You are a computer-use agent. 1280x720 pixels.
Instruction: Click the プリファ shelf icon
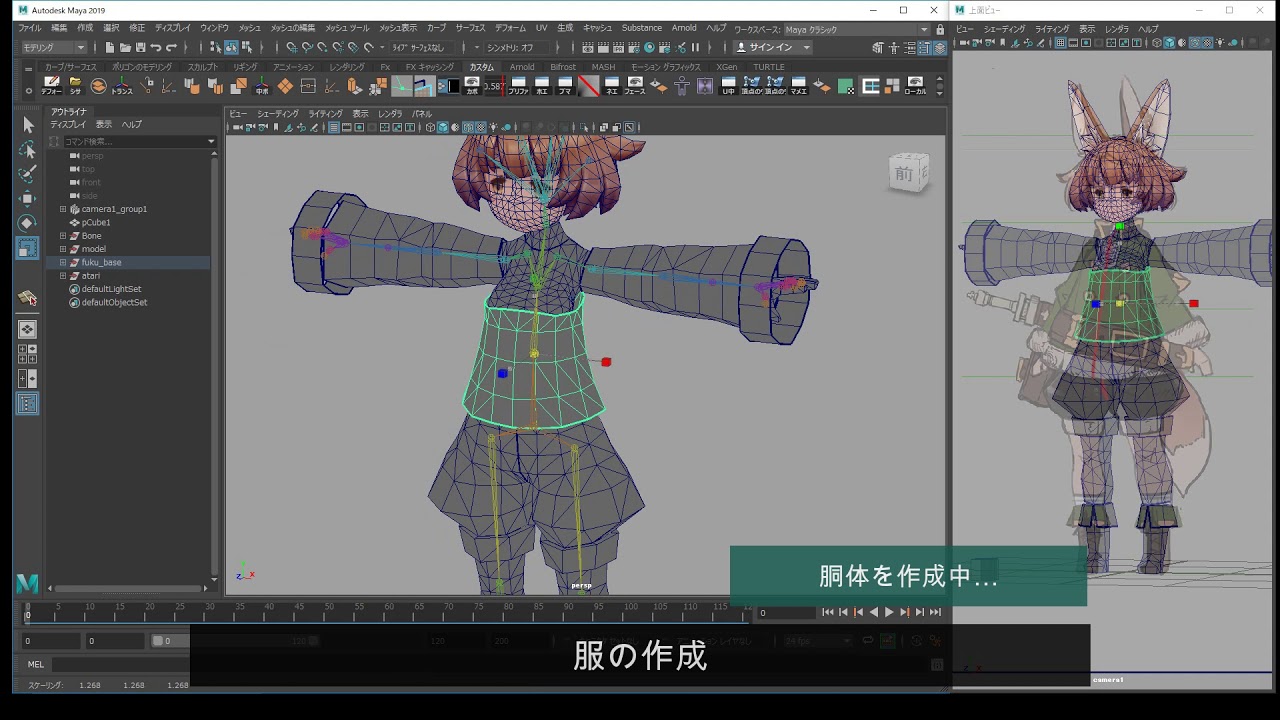click(x=518, y=86)
